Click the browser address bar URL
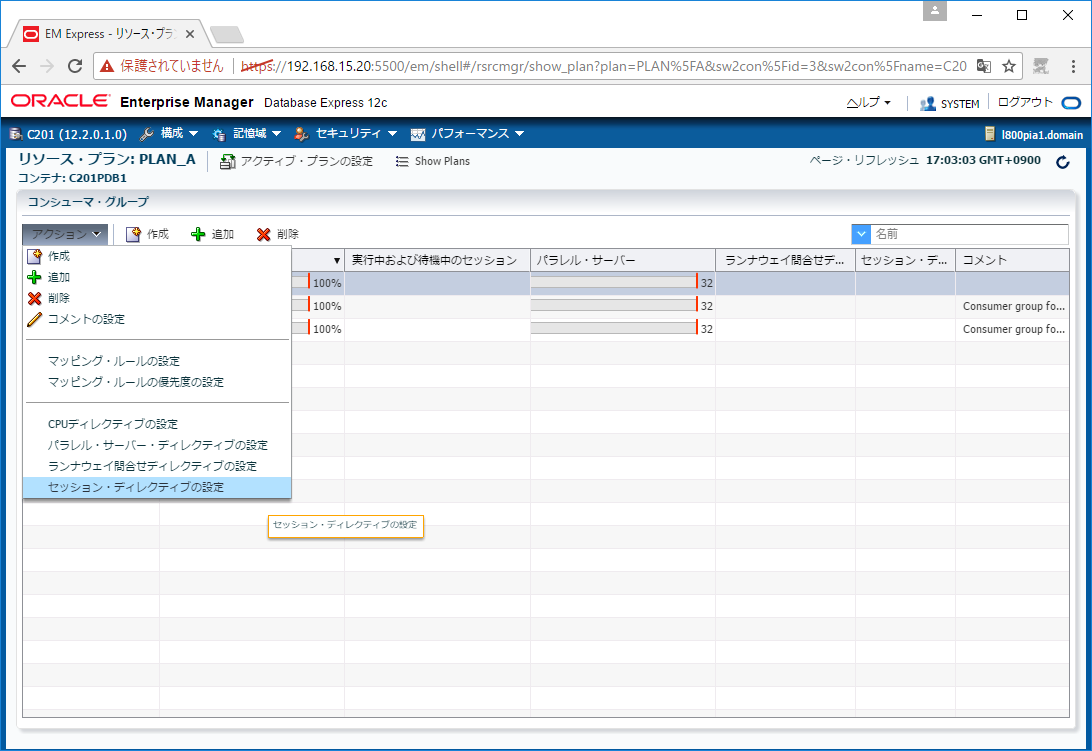The image size is (1092, 751). coord(604,66)
